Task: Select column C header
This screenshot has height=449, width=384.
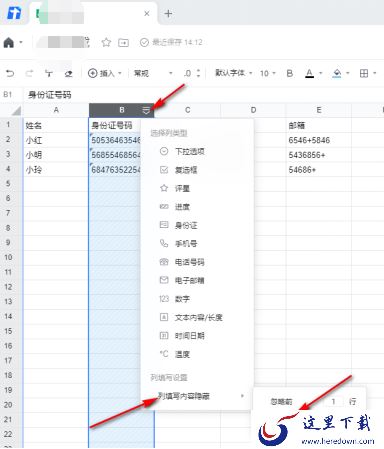Action: [x=188, y=110]
